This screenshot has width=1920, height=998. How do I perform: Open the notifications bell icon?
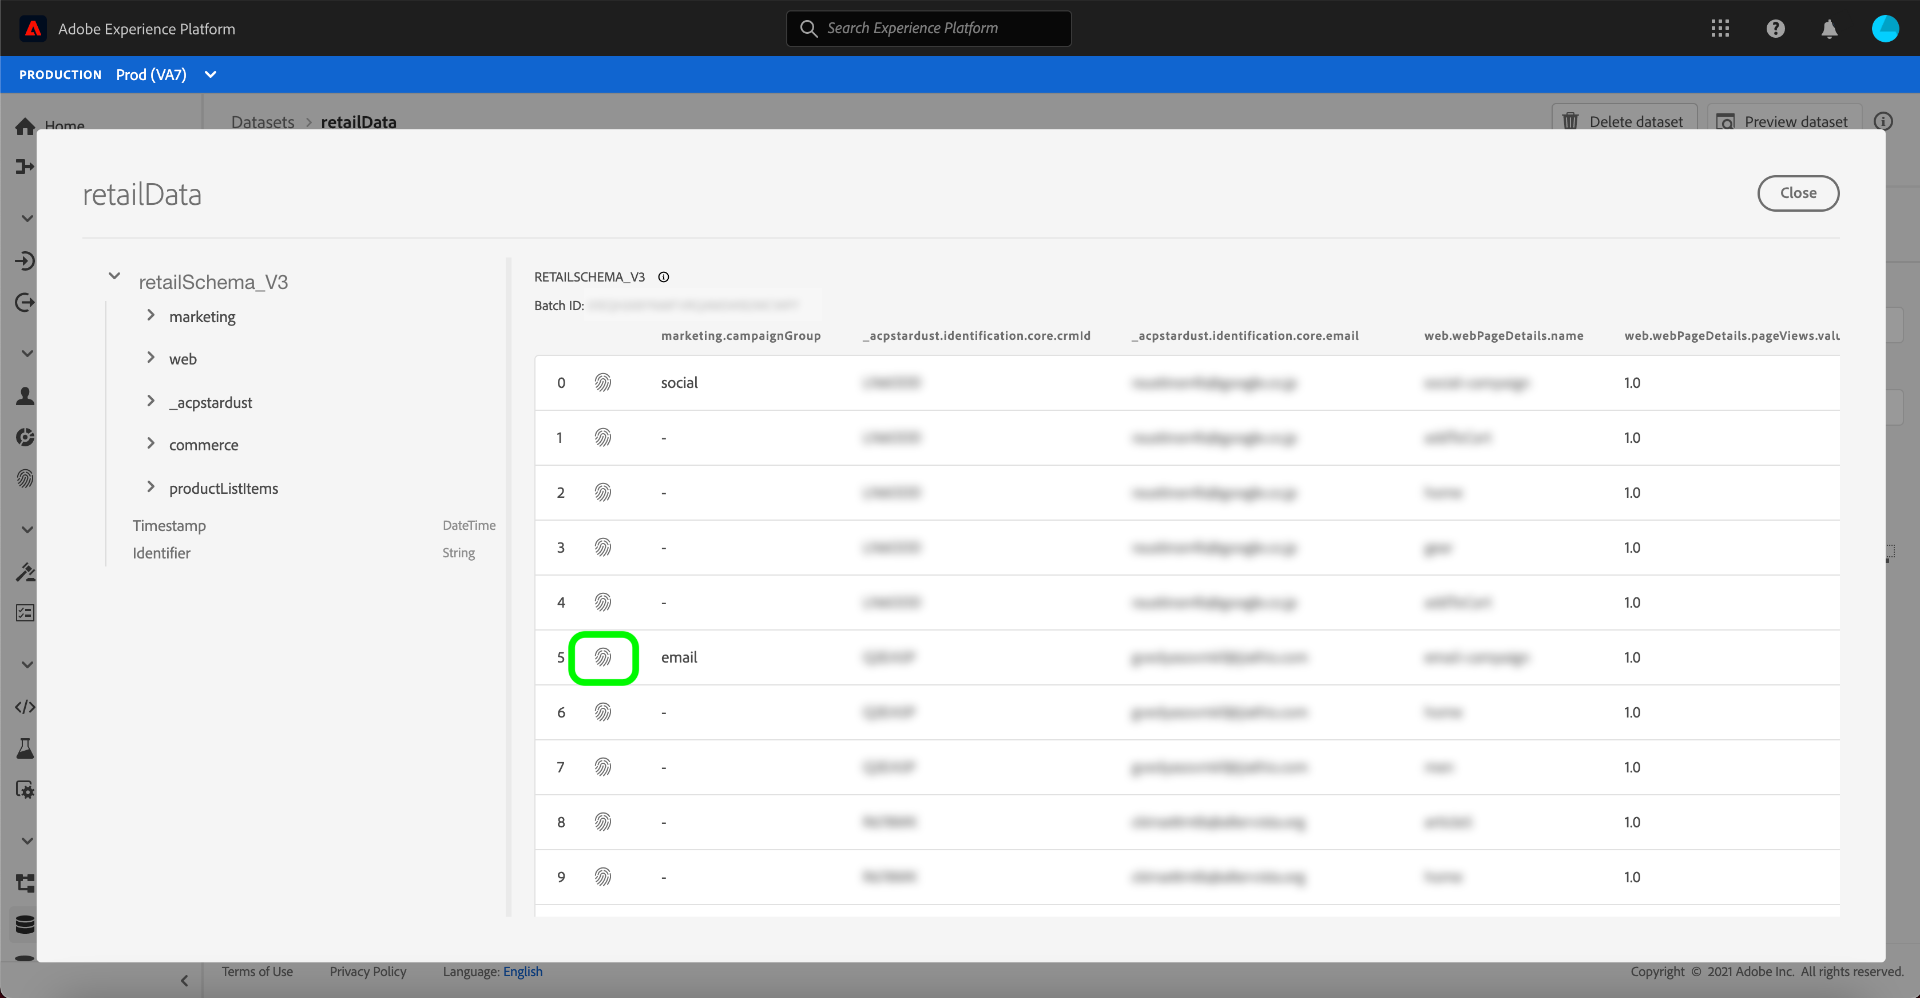click(1829, 28)
